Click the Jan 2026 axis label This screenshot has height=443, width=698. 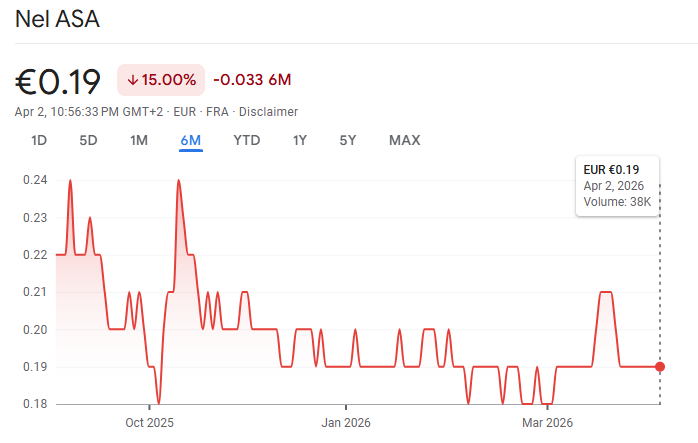(x=346, y=423)
